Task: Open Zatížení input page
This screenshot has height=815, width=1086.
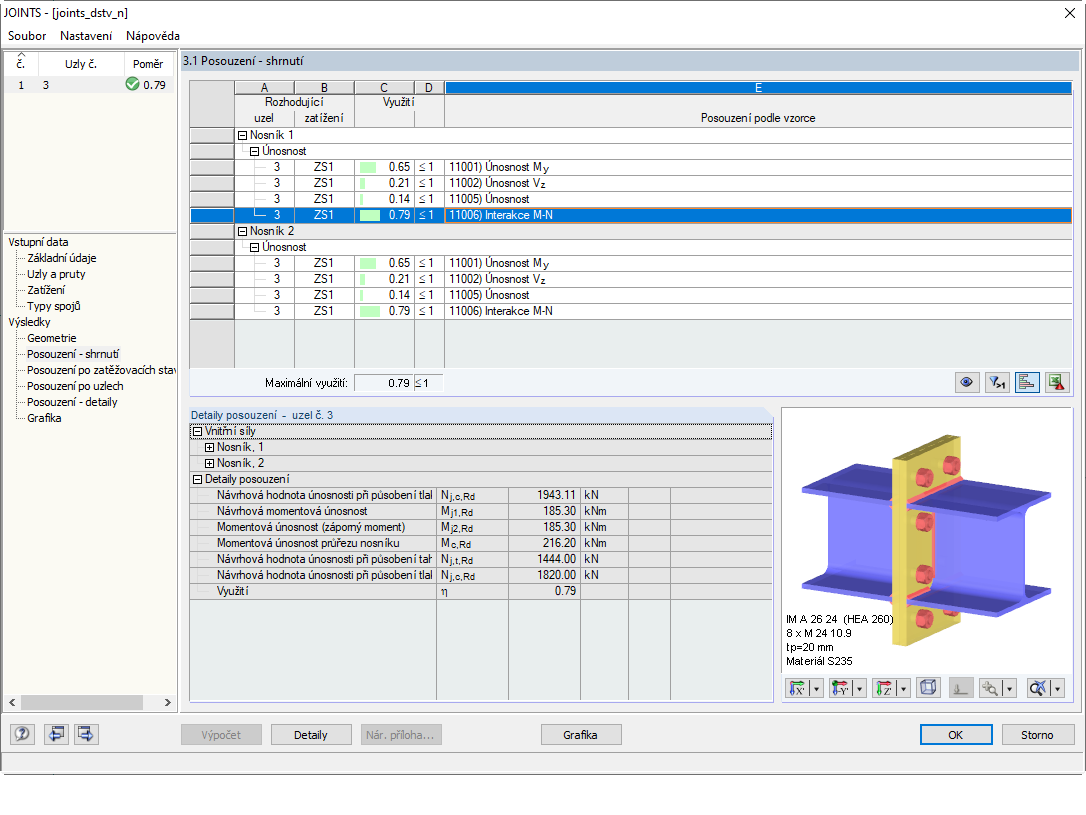Action: (46, 289)
